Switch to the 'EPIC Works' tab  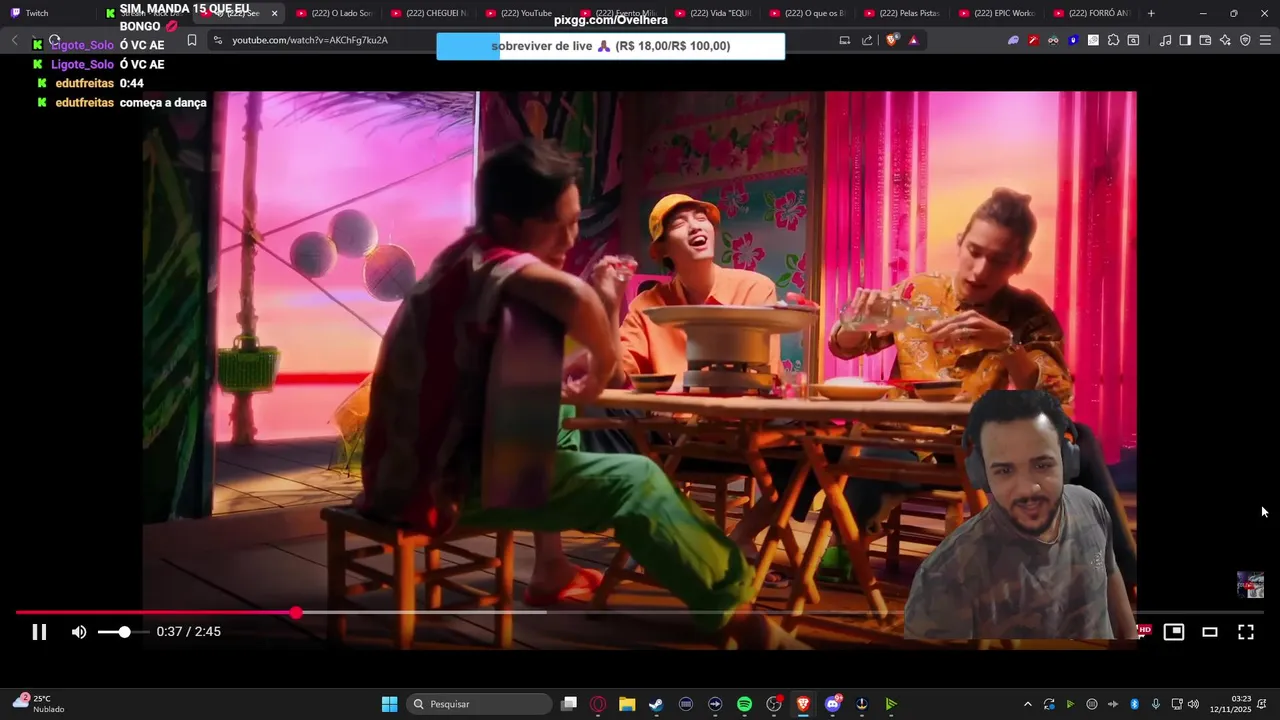click(x=998, y=13)
